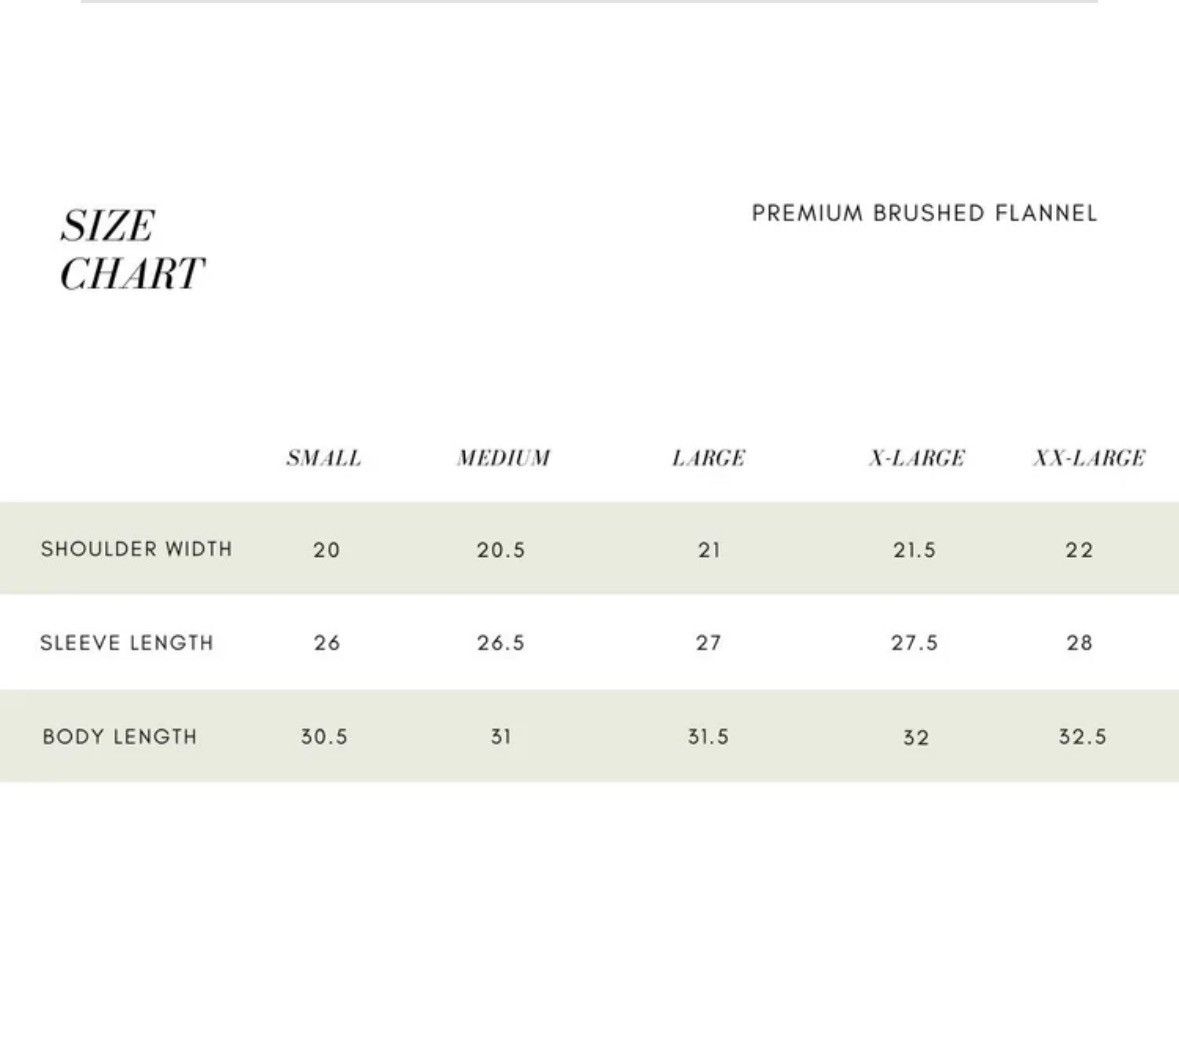Click the Premium Brushed Flannel label
The image size is (1179, 1063).
pyautogui.click(x=924, y=214)
